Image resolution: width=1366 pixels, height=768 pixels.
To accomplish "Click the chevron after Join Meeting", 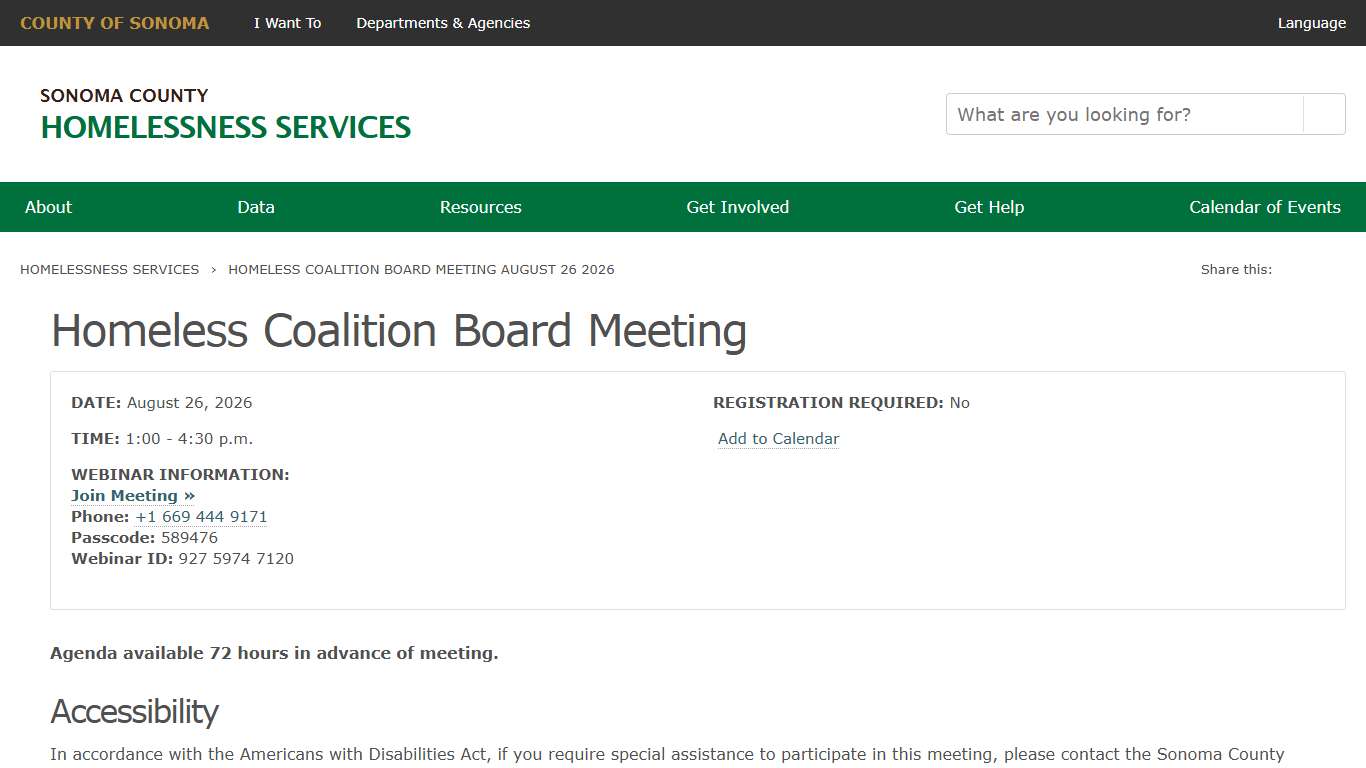I will tap(189, 495).
